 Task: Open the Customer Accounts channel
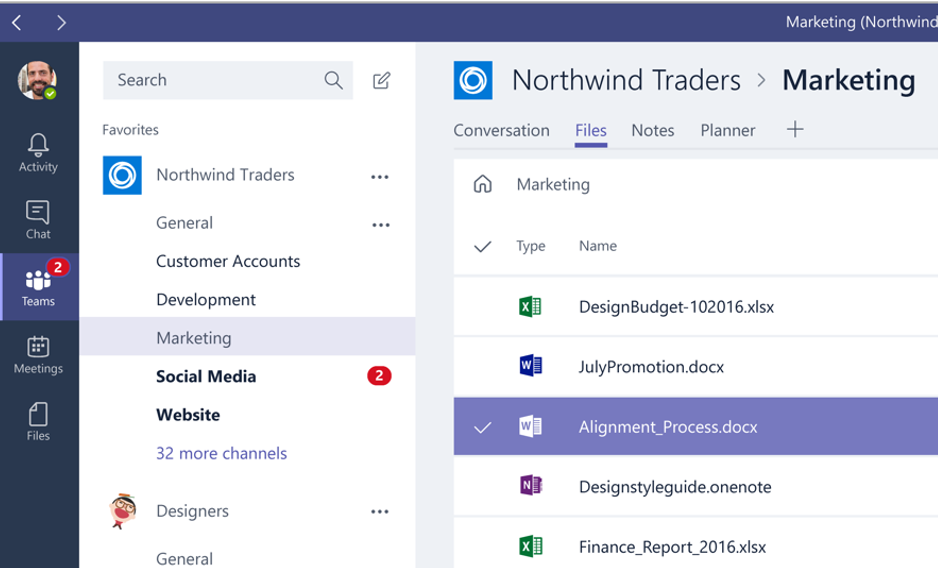pyautogui.click(x=228, y=261)
